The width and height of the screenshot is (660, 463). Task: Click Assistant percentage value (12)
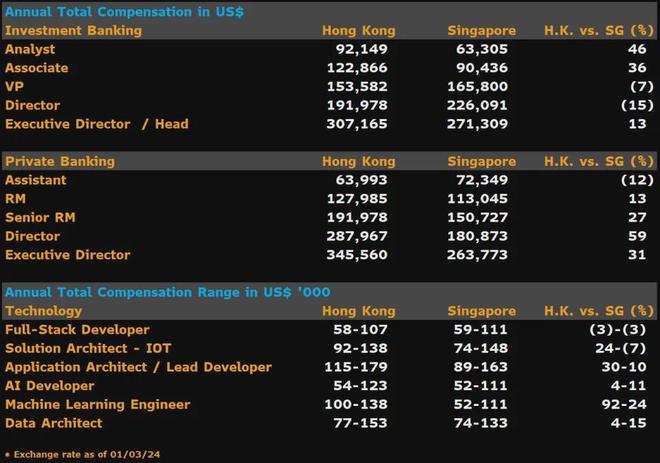point(637,180)
